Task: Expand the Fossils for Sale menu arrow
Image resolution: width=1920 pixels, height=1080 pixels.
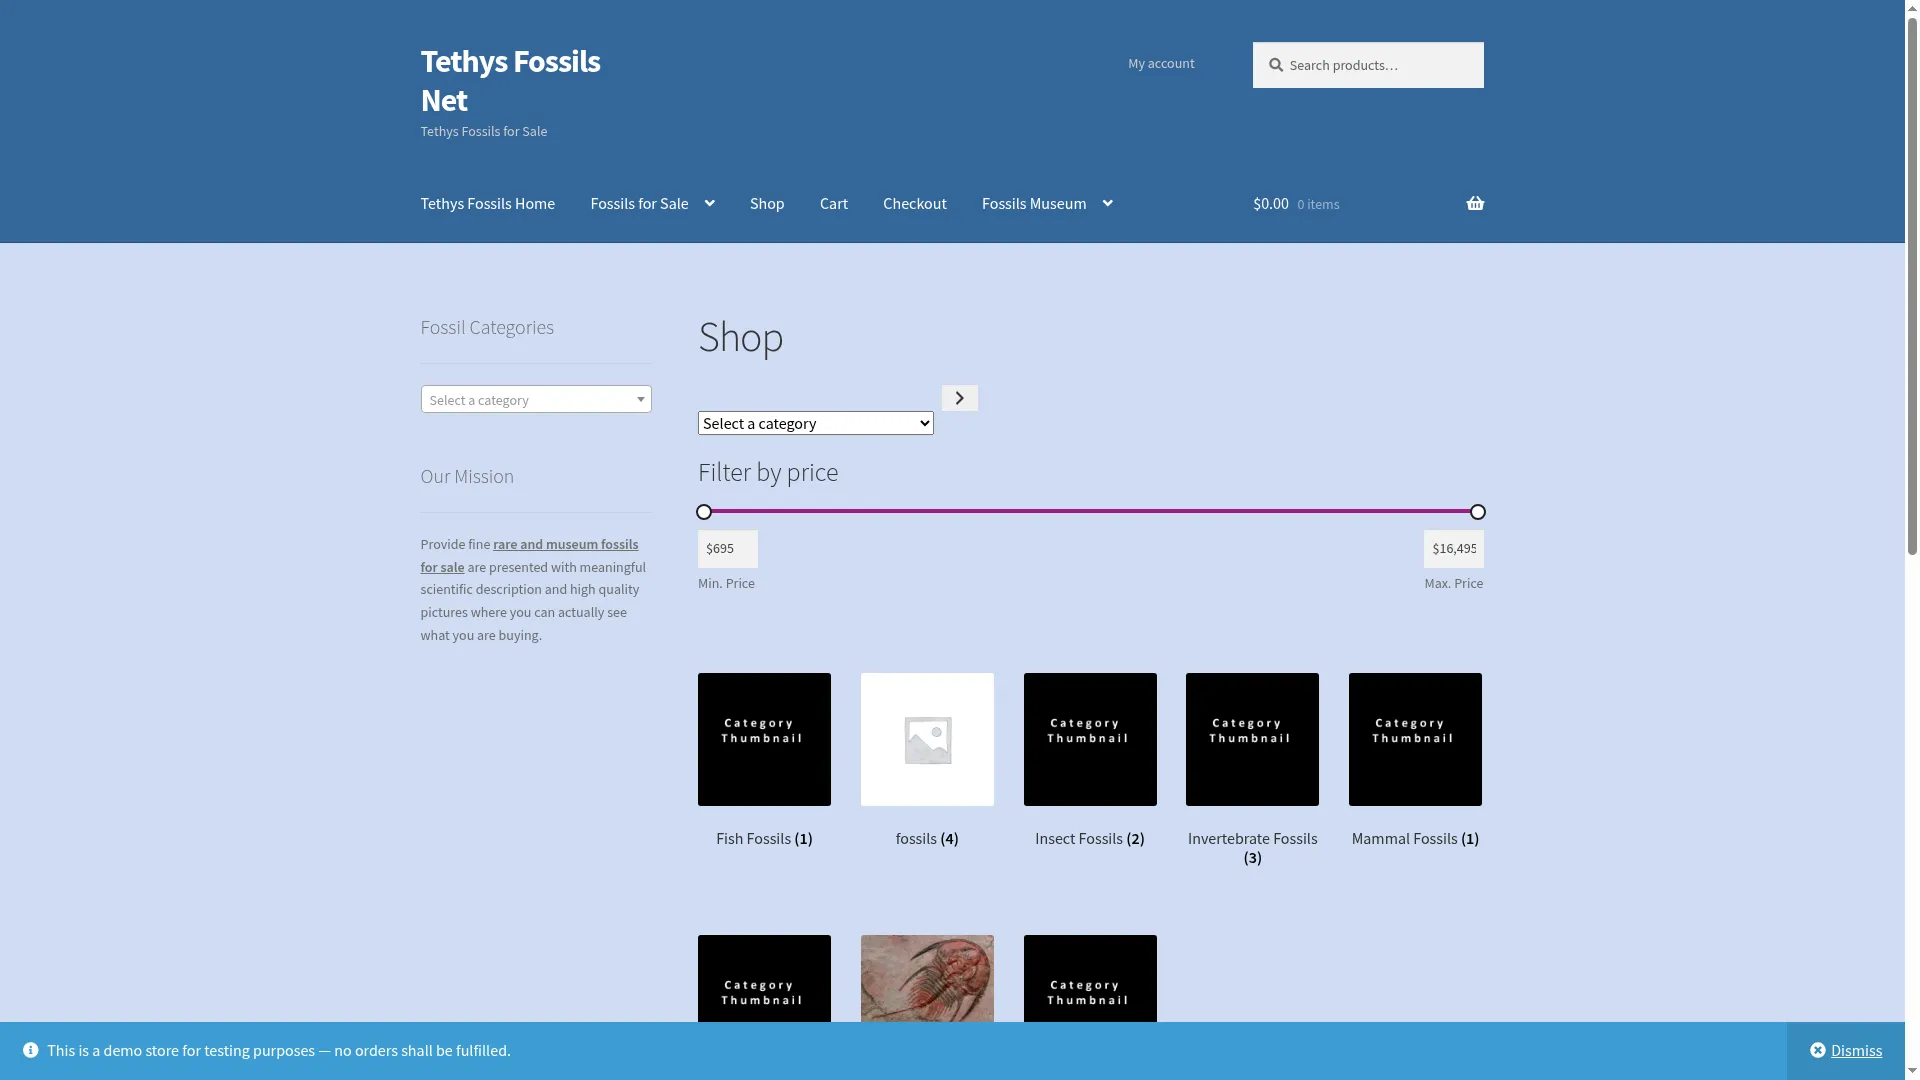Action: pyautogui.click(x=710, y=203)
